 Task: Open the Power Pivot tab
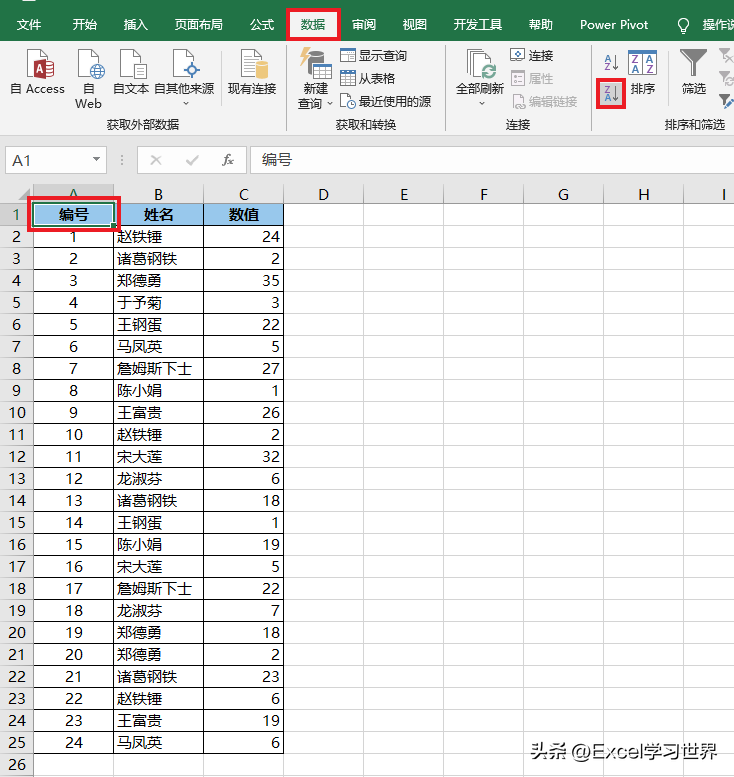point(614,25)
